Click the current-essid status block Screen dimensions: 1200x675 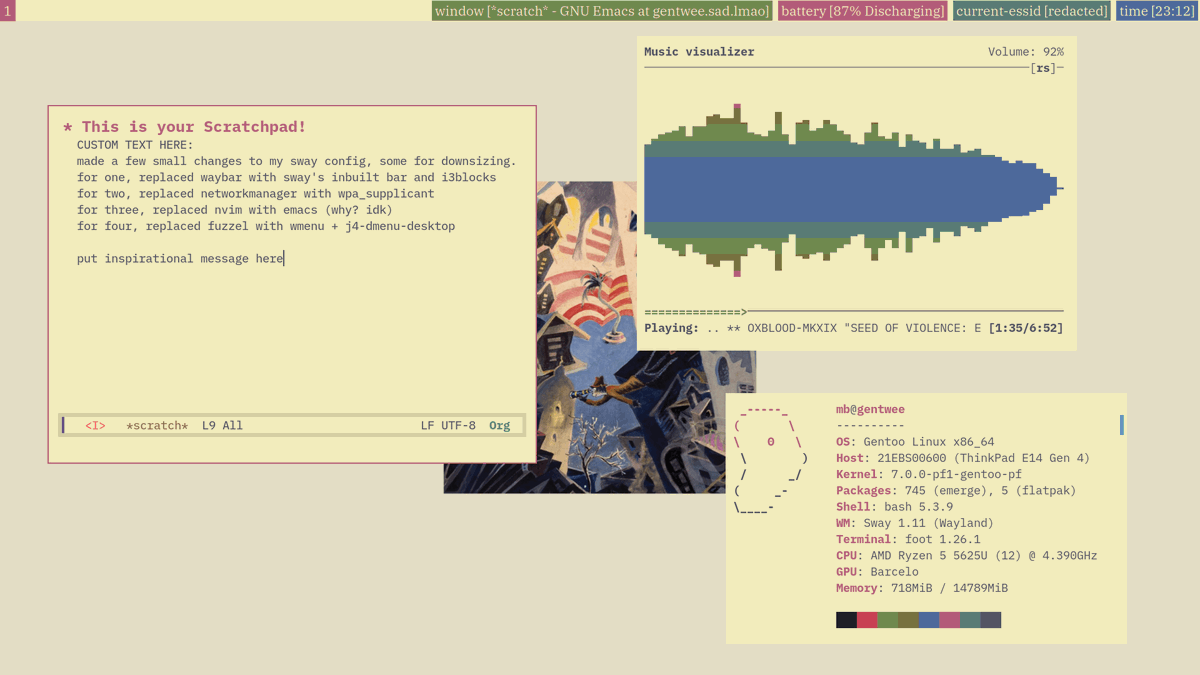click(x=1031, y=11)
